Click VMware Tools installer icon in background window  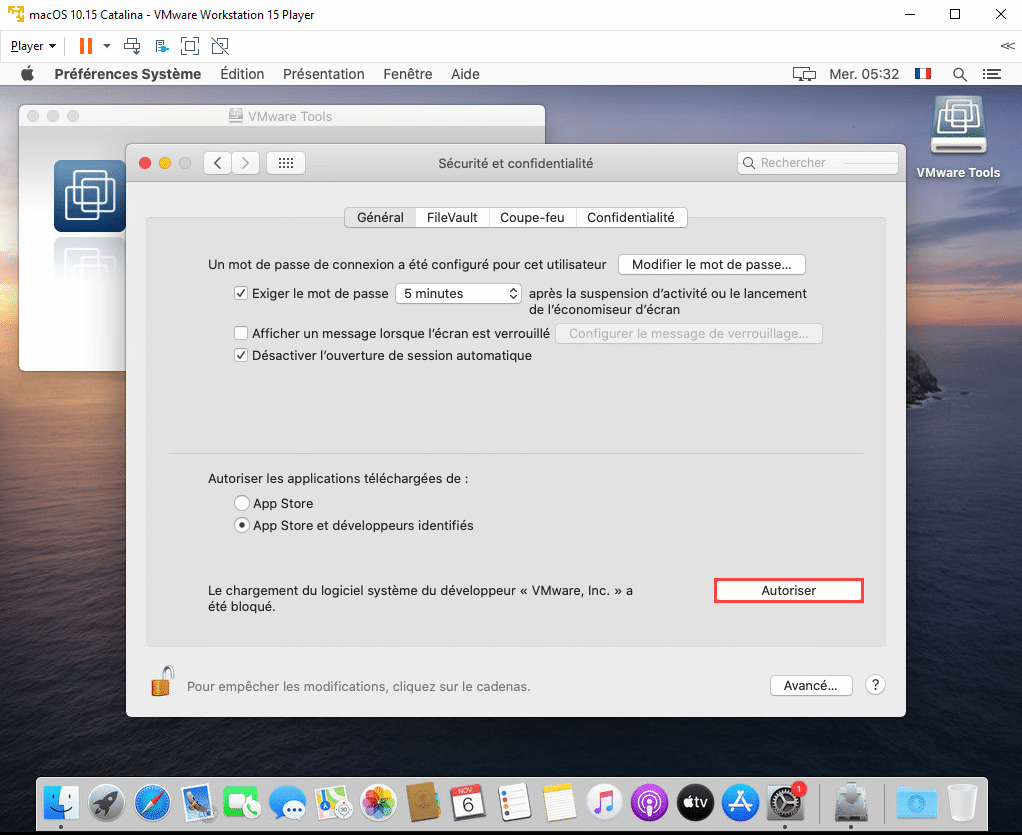[89, 196]
